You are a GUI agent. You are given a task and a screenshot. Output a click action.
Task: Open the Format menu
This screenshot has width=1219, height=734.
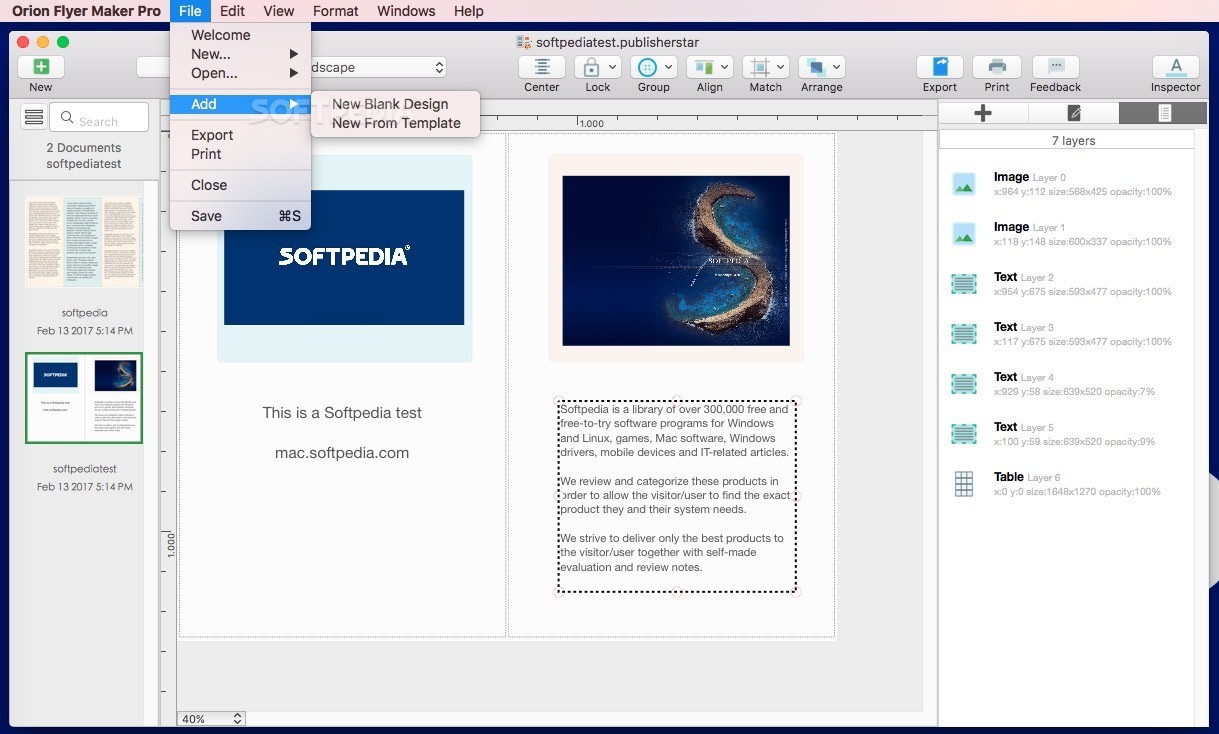tap(335, 11)
